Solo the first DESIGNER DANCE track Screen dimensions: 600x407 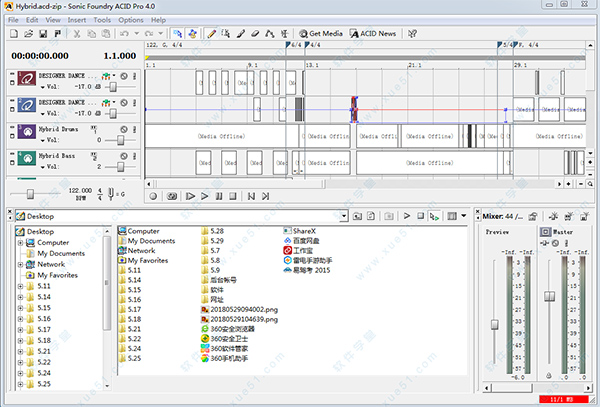134,76
